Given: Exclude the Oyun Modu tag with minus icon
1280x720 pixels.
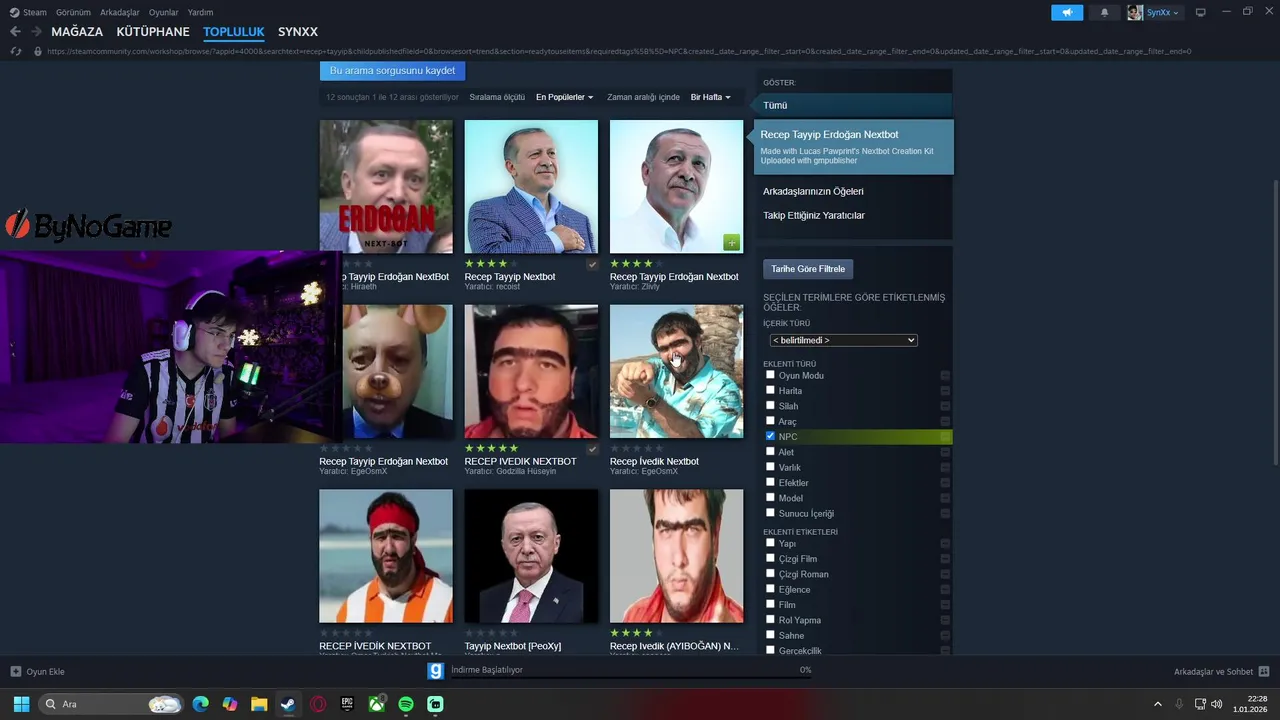Looking at the screenshot, I should (x=945, y=376).
